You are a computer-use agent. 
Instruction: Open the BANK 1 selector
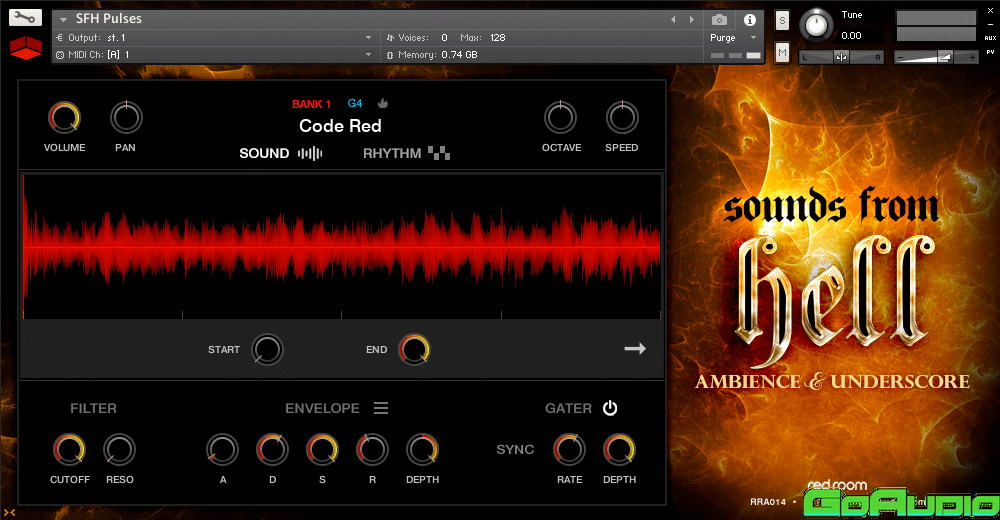311,103
